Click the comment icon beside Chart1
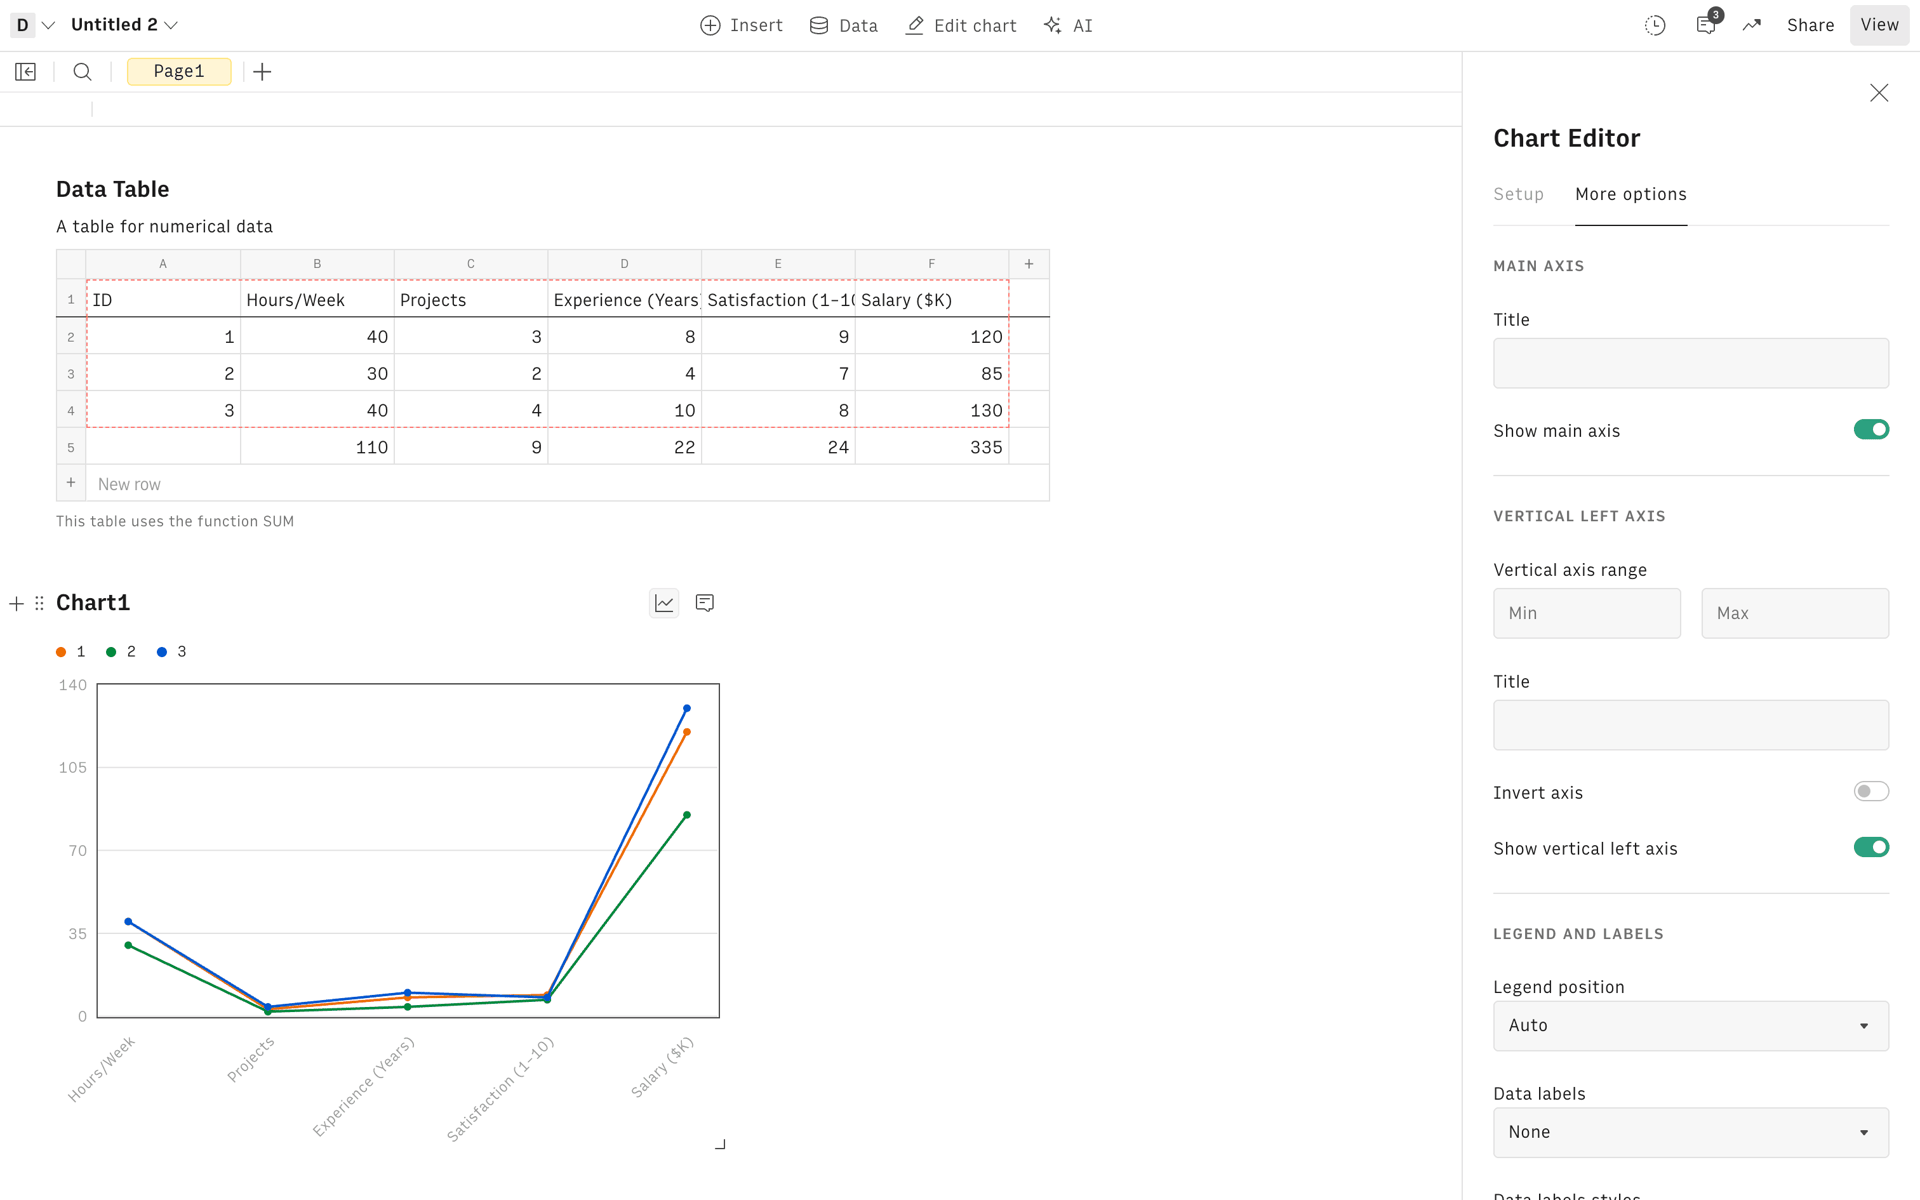Screen dimensions: 1920x1200 point(705,603)
